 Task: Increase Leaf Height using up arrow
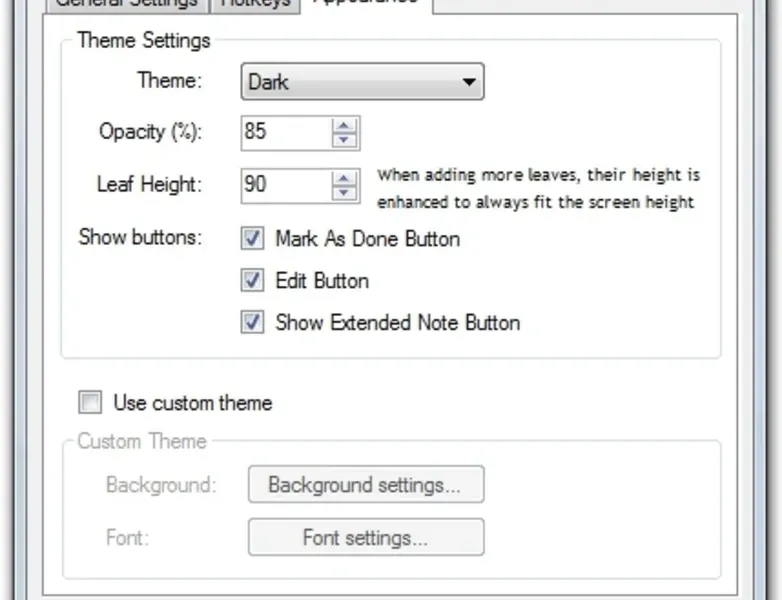click(344, 177)
